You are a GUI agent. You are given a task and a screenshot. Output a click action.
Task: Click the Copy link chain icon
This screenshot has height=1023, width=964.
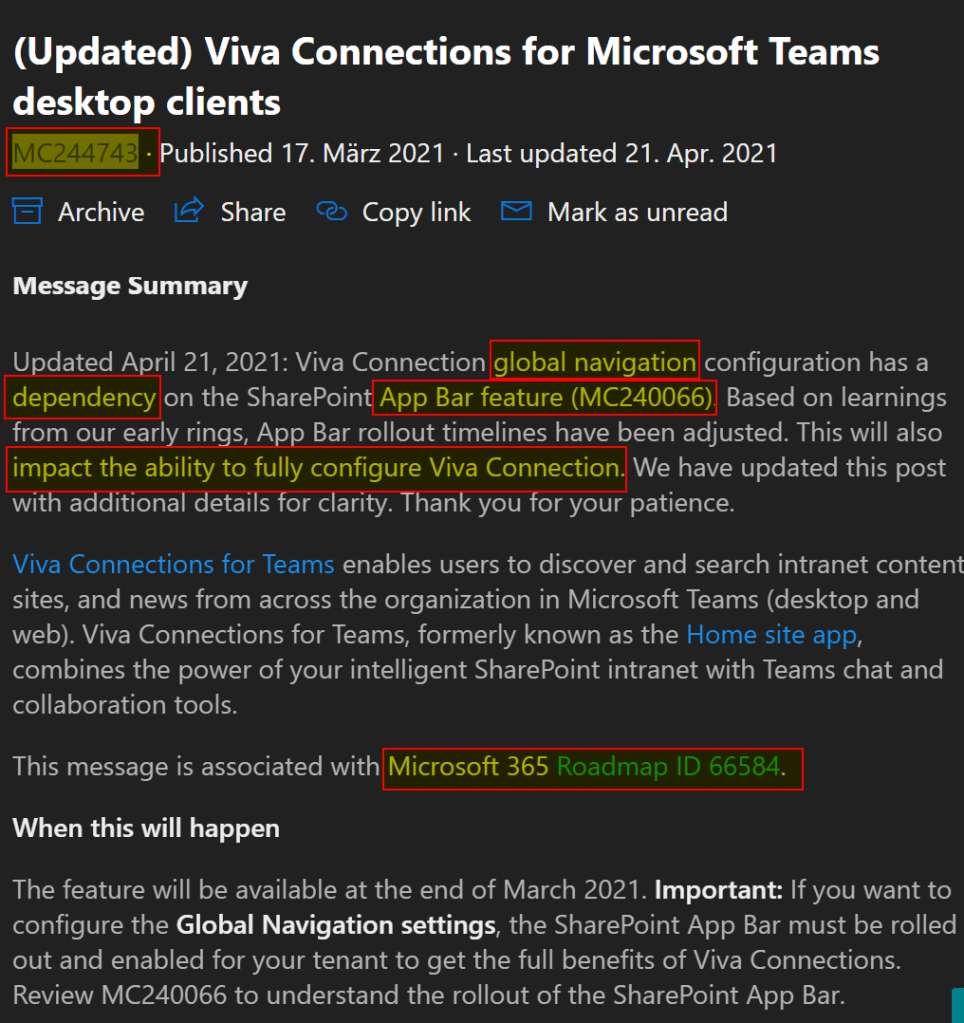click(x=331, y=212)
